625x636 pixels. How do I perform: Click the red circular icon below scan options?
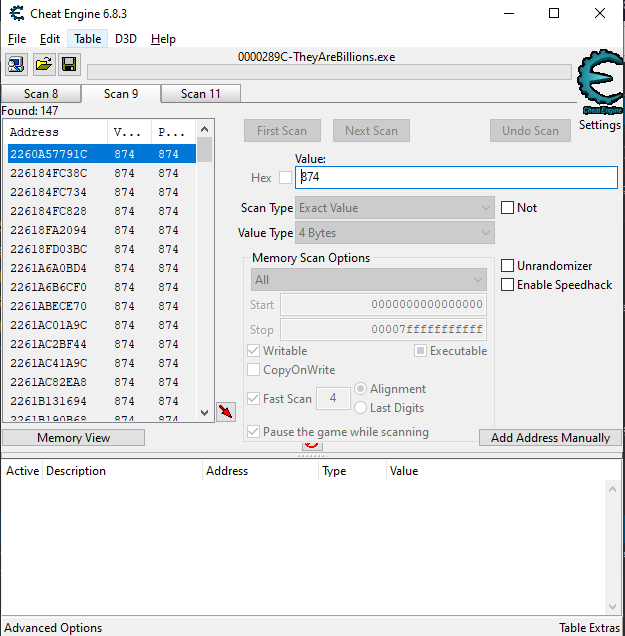point(311,444)
